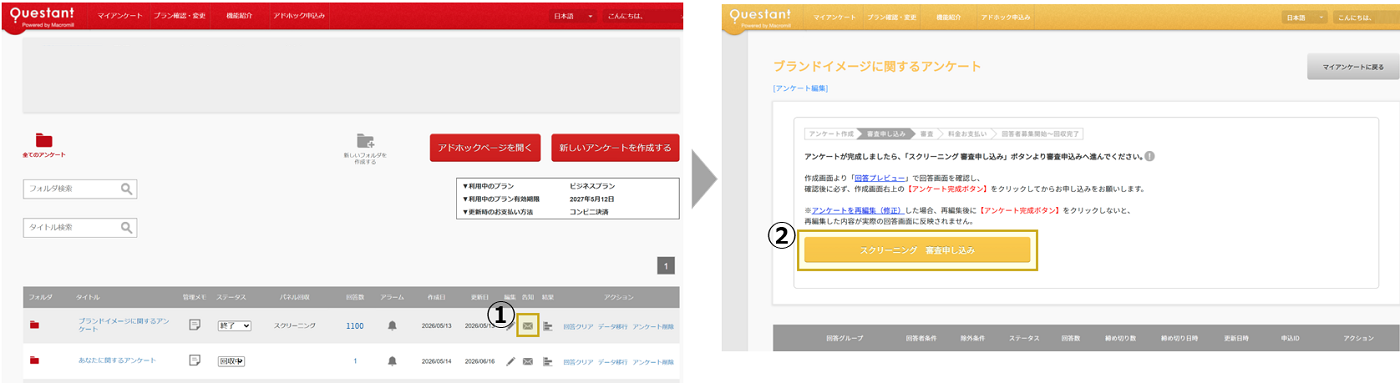Open マイアンケート in yellow header menu
Image resolution: width=1400 pixels, height=383 pixels.
pos(836,18)
